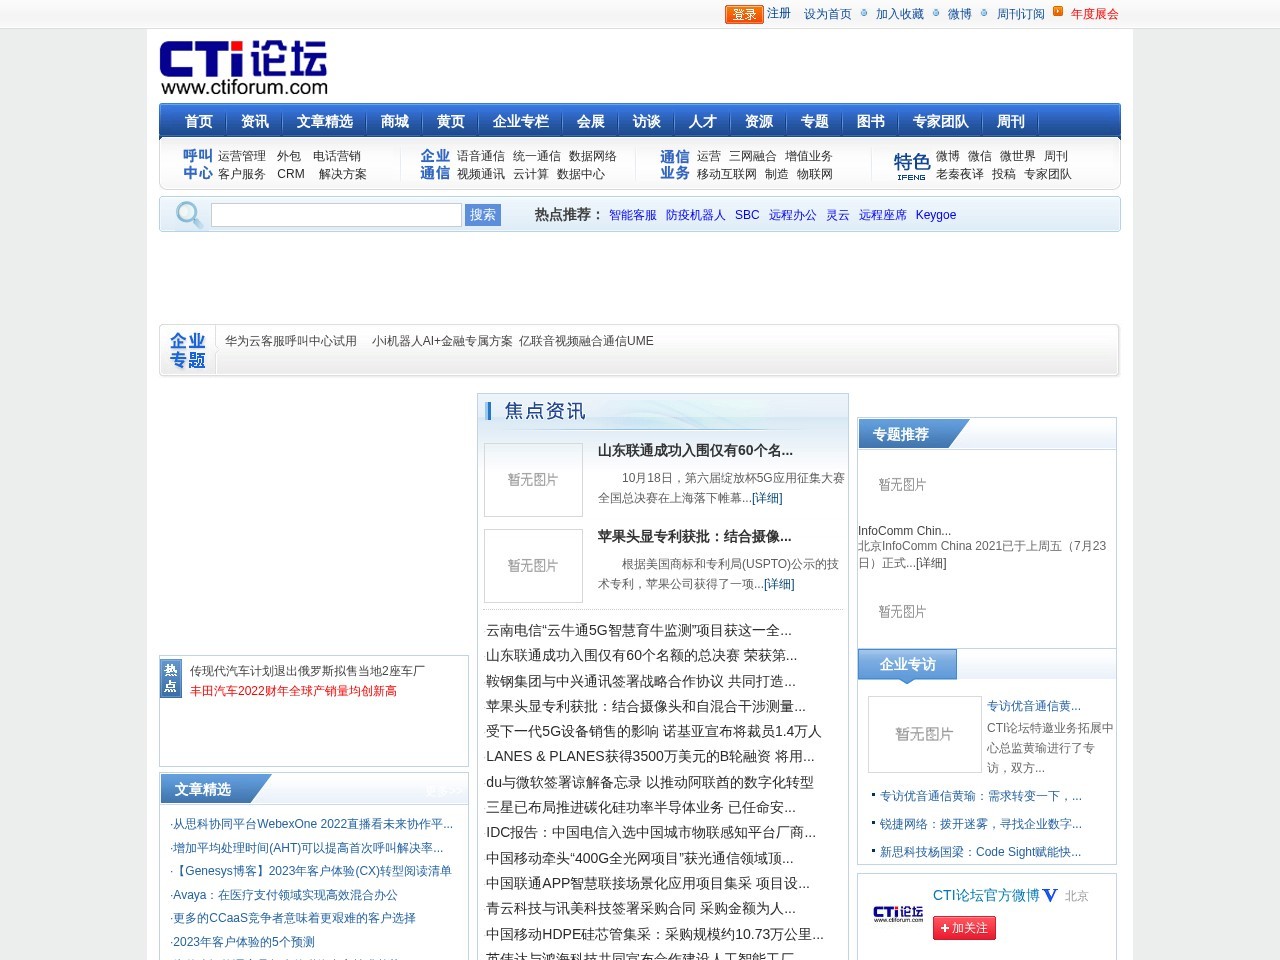Viewport: 1280px width, 960px height.
Task: Open the 专家团队 menu item
Action: click(940, 121)
